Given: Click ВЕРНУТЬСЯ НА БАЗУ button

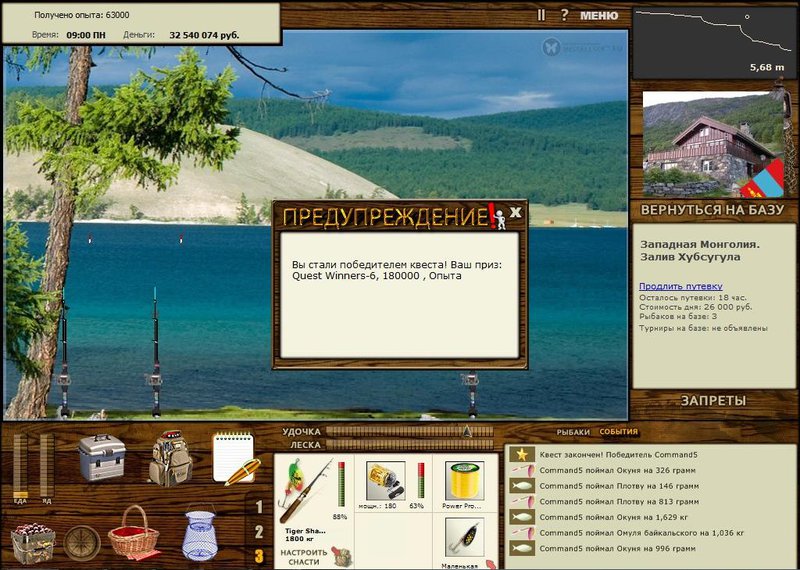Looking at the screenshot, I should (x=712, y=210).
